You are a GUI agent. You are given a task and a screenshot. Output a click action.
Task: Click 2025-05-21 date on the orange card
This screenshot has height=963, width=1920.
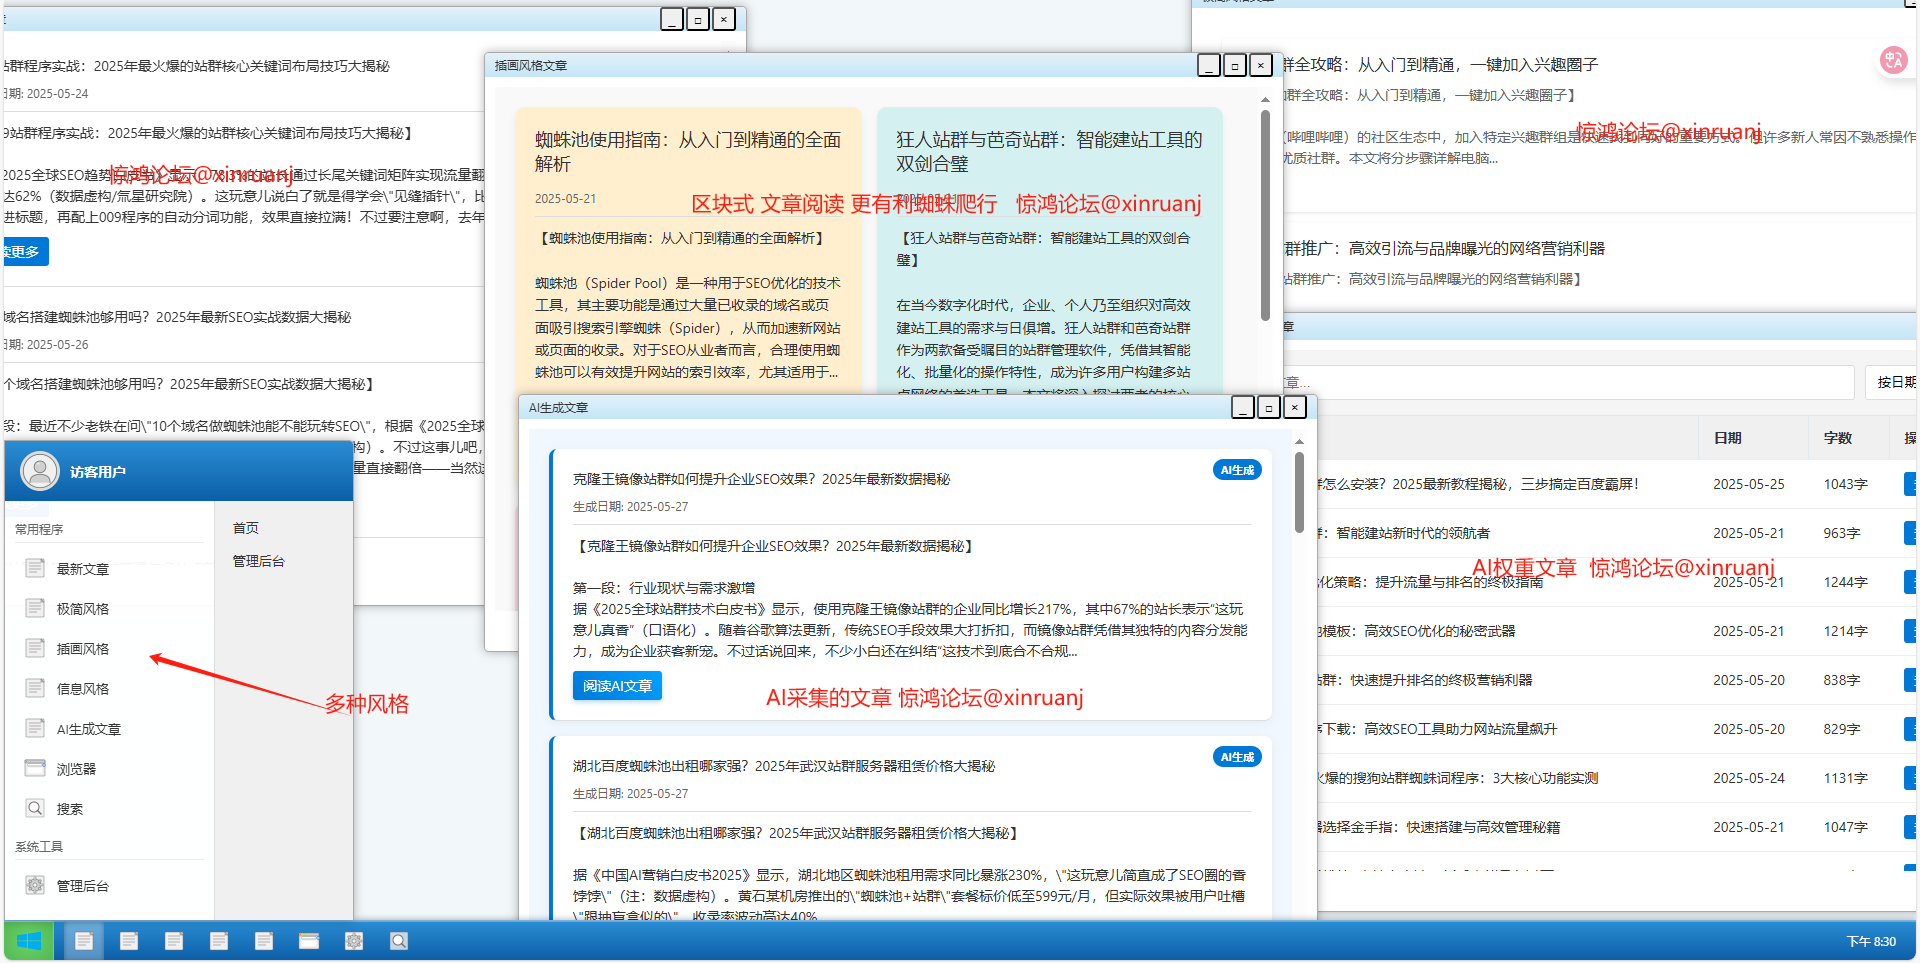click(565, 198)
